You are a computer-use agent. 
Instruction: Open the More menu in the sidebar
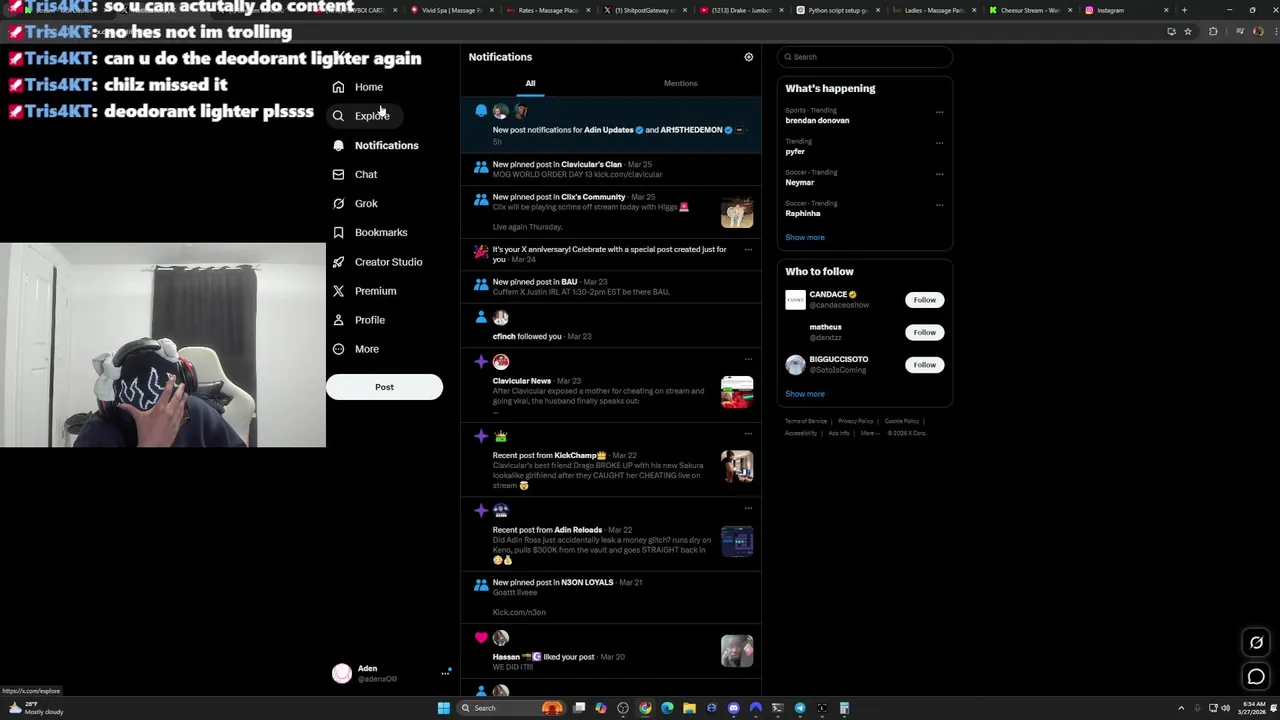point(356,349)
